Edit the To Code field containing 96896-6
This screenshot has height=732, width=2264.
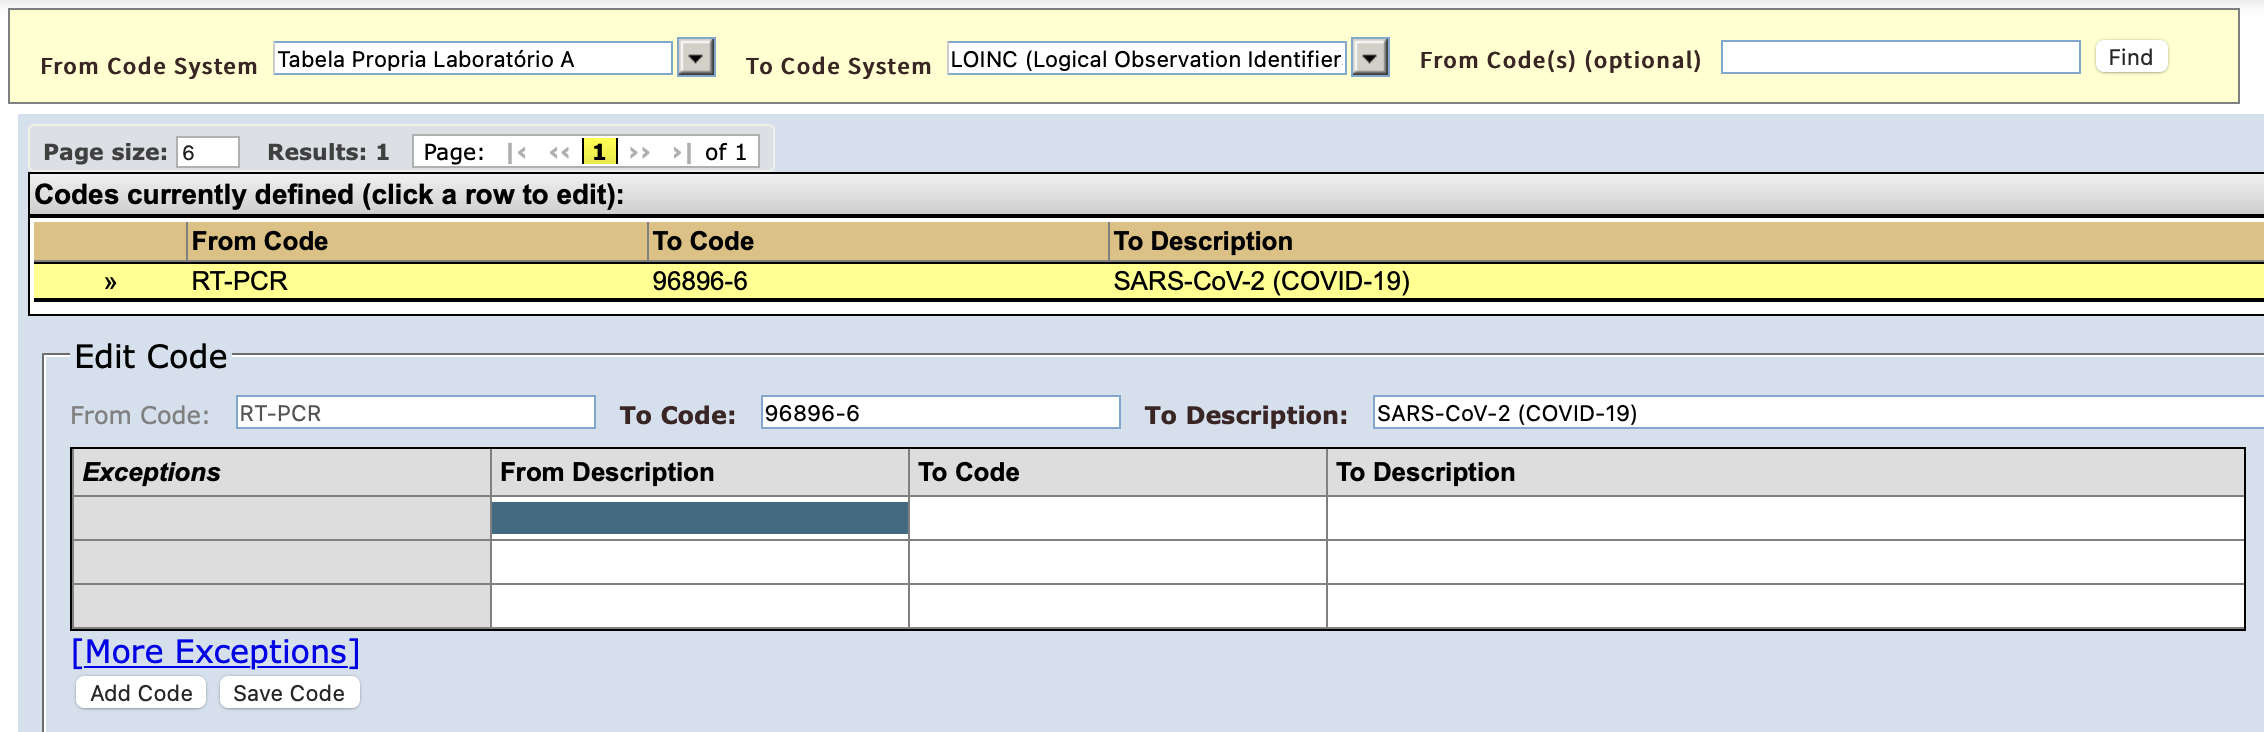[940, 413]
